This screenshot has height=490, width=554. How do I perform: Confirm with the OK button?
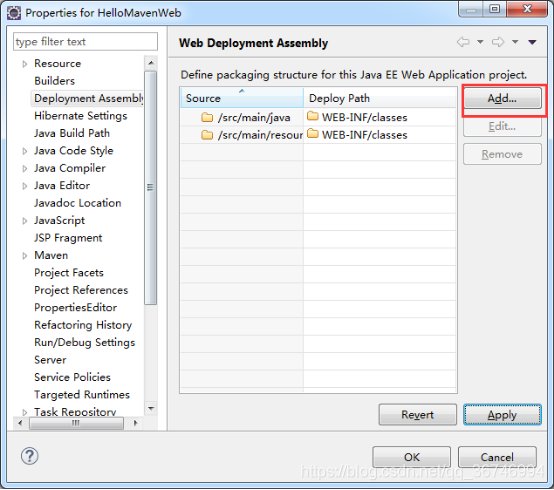coord(412,457)
